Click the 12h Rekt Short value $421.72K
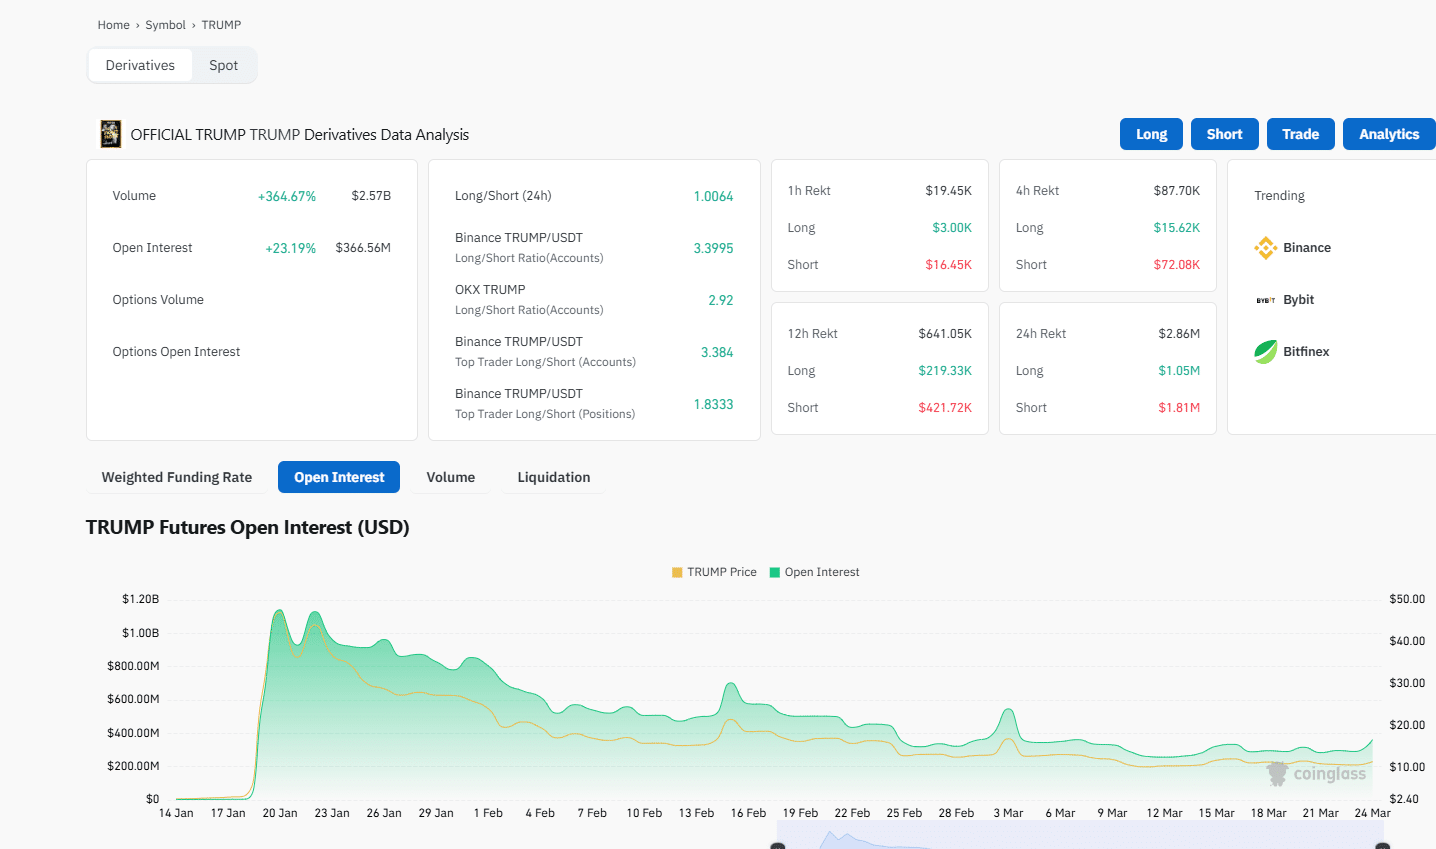1436x849 pixels. (945, 408)
